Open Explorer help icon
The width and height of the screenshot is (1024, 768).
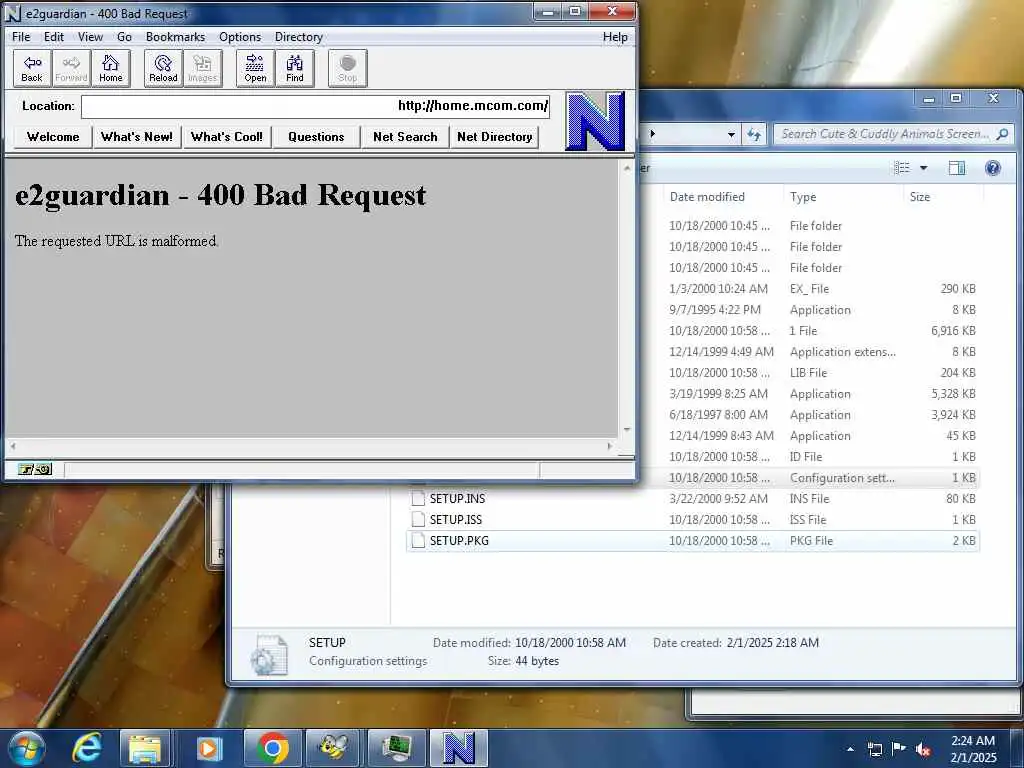point(993,168)
